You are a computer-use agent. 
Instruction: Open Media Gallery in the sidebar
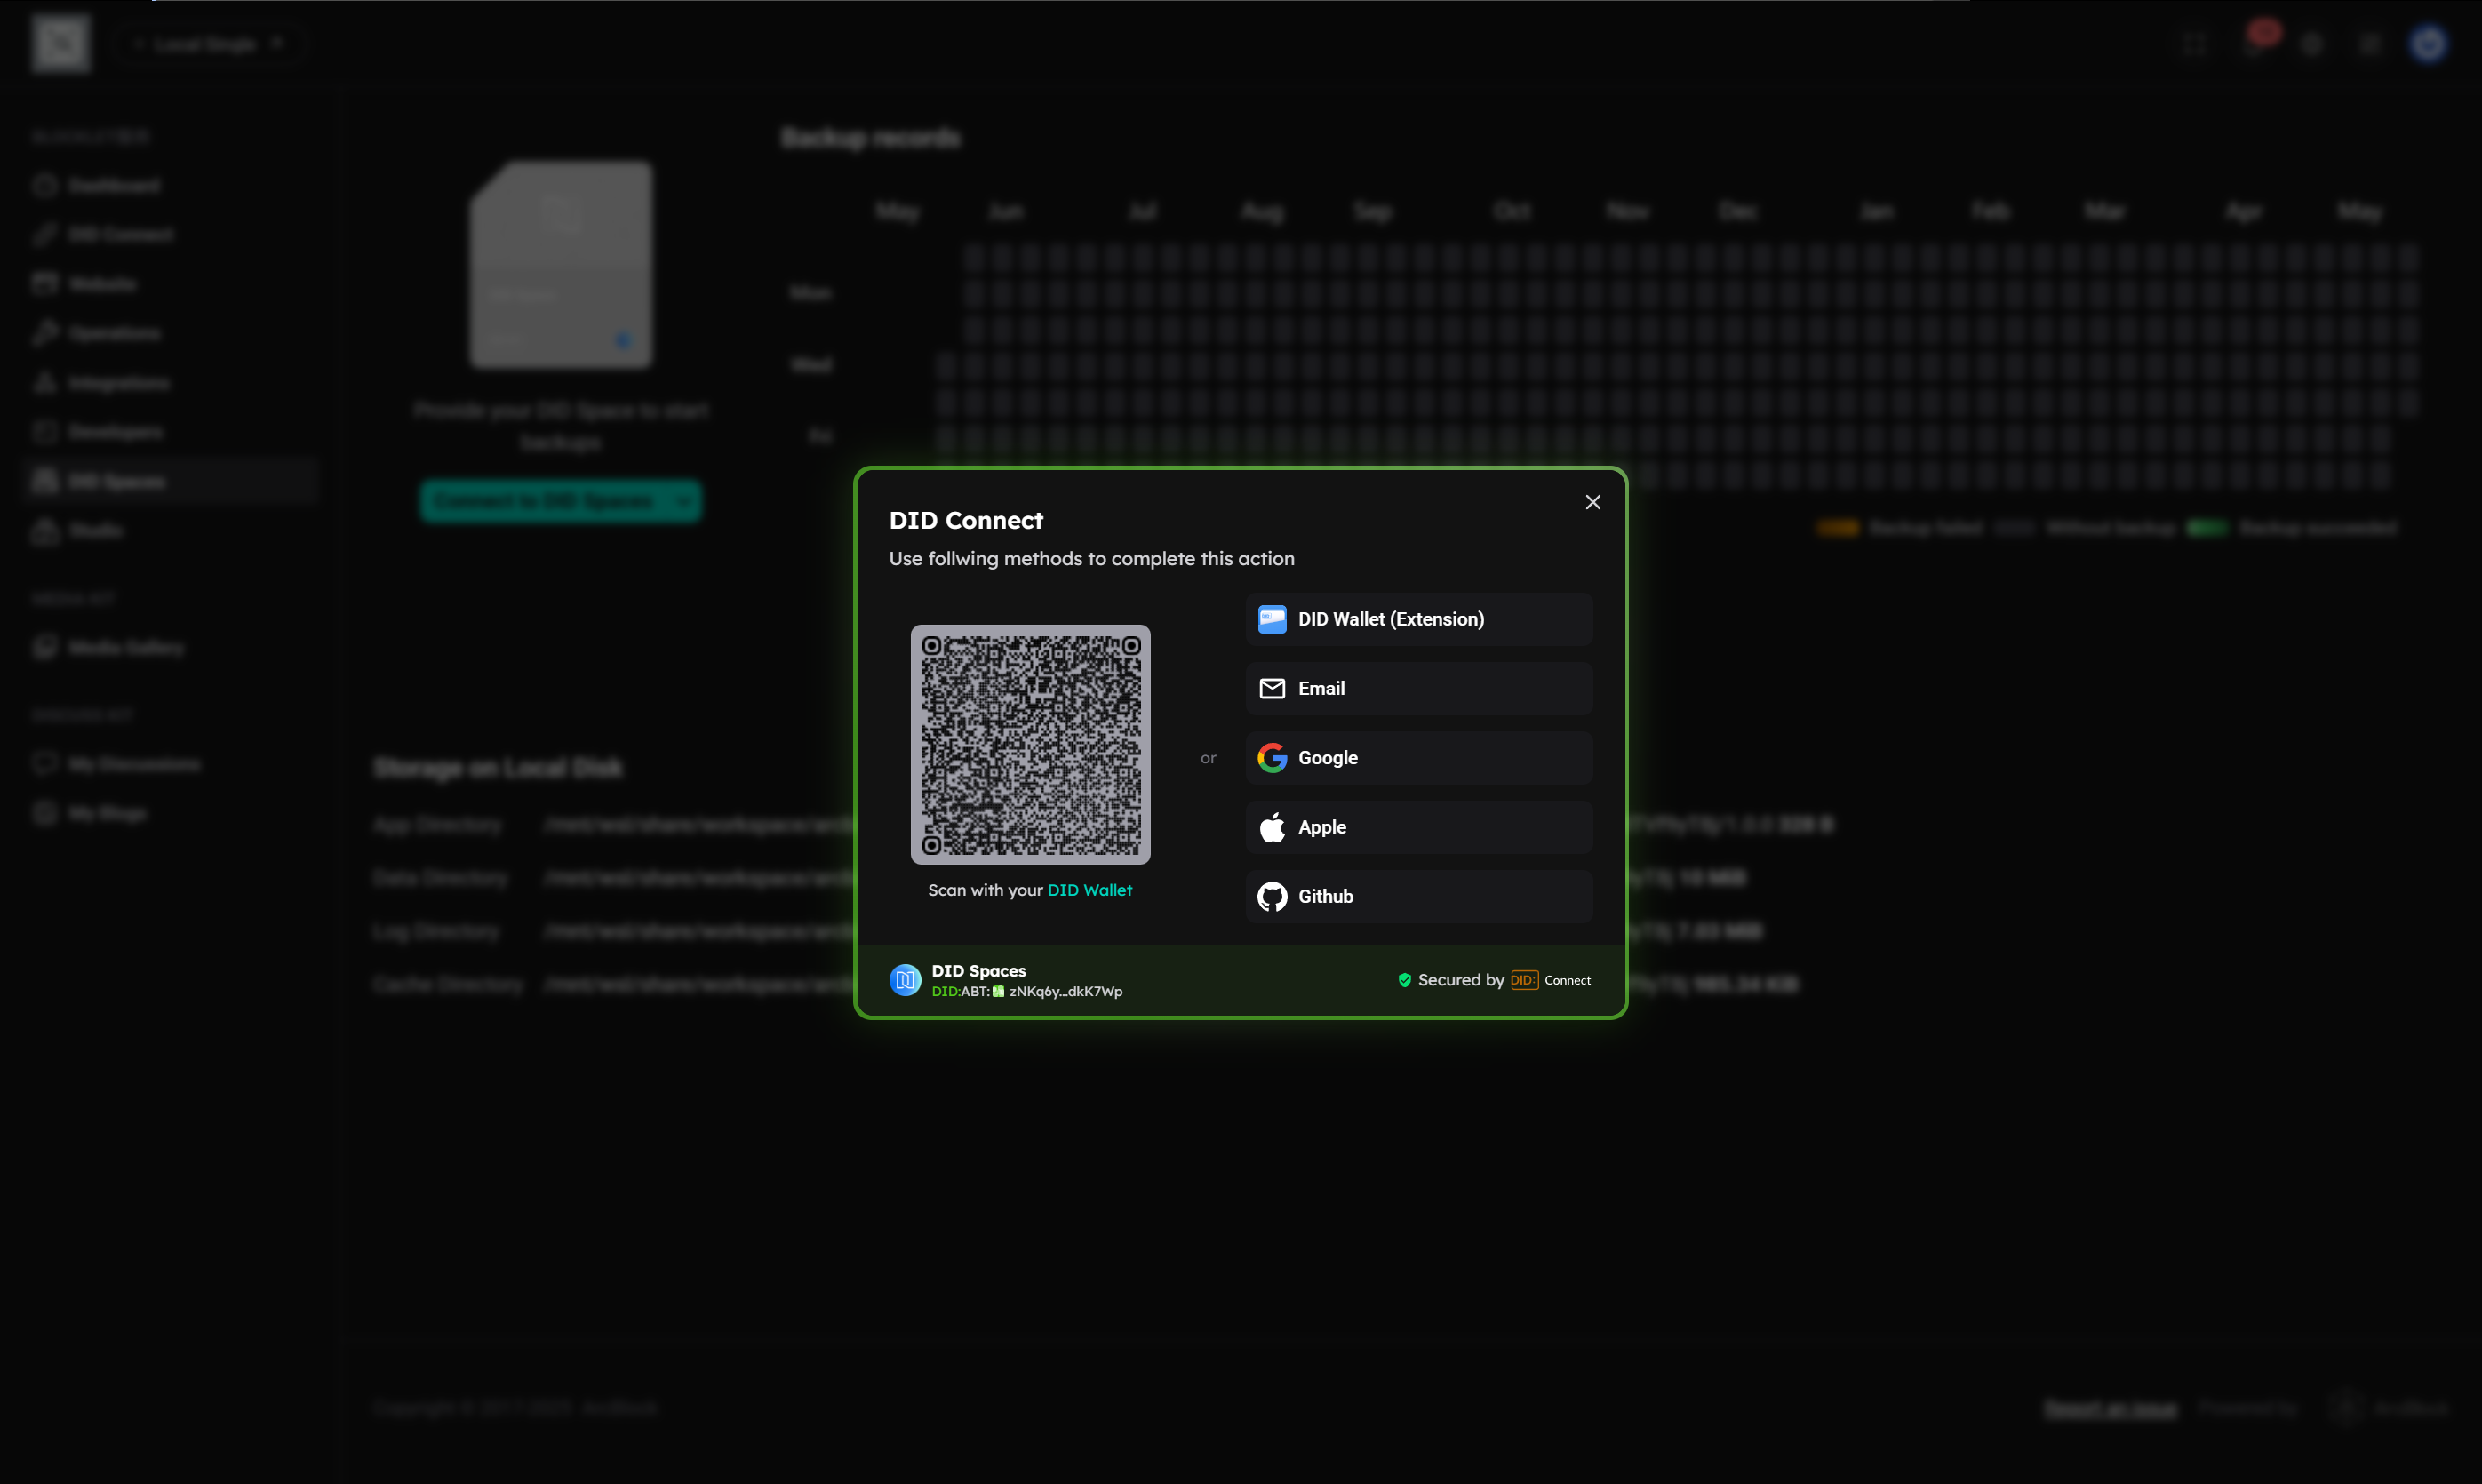pyautogui.click(x=125, y=648)
